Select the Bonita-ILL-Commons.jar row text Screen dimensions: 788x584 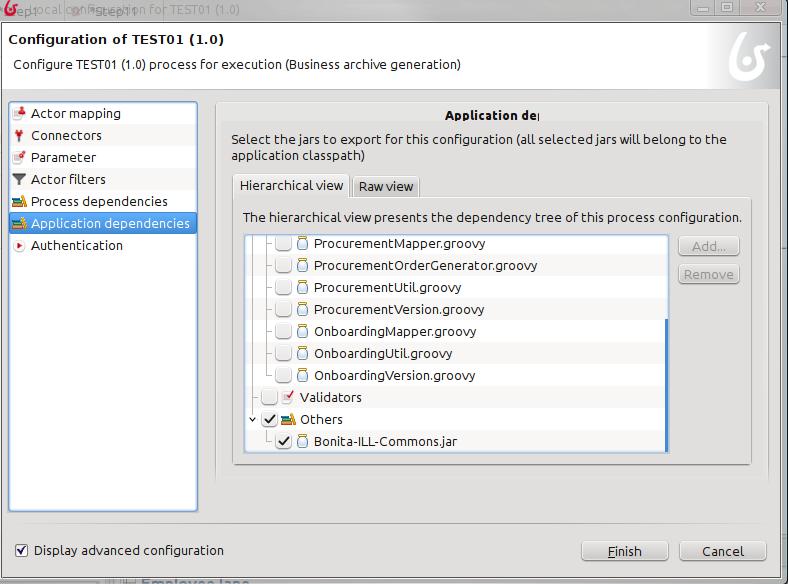tap(385, 441)
